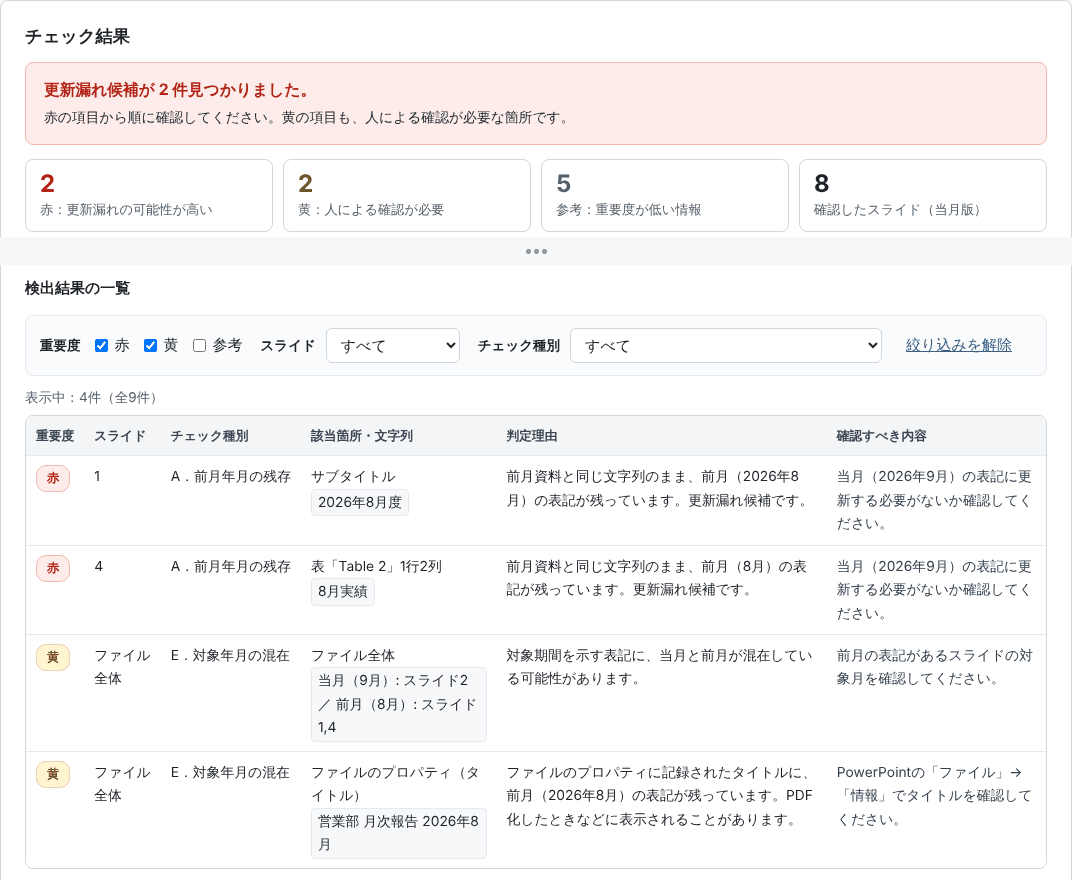Click the 絞り込みを解除 link

click(959, 345)
